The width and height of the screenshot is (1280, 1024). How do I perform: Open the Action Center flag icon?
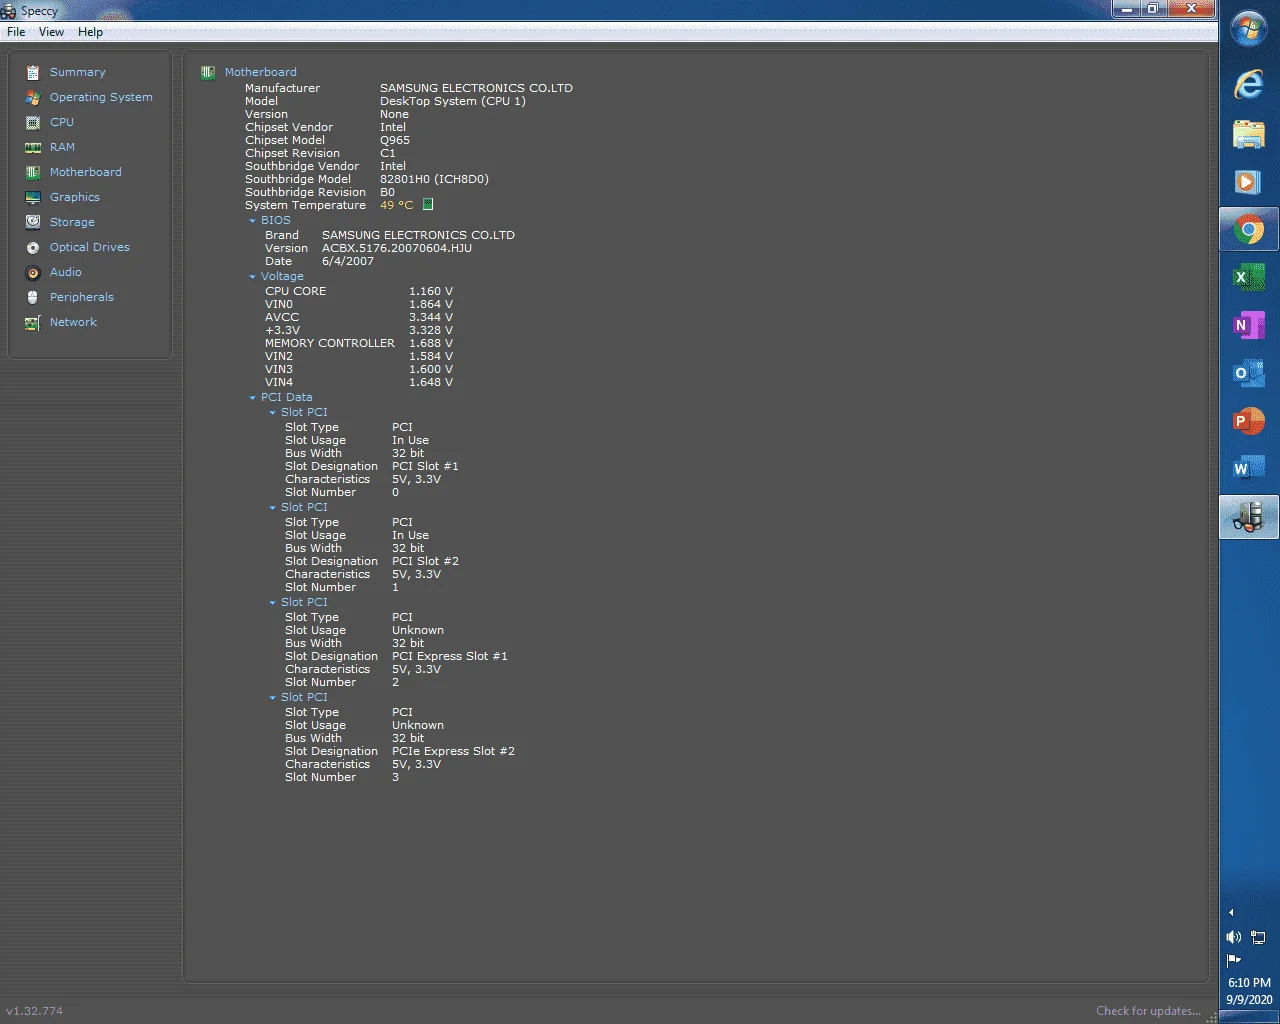[1233, 960]
